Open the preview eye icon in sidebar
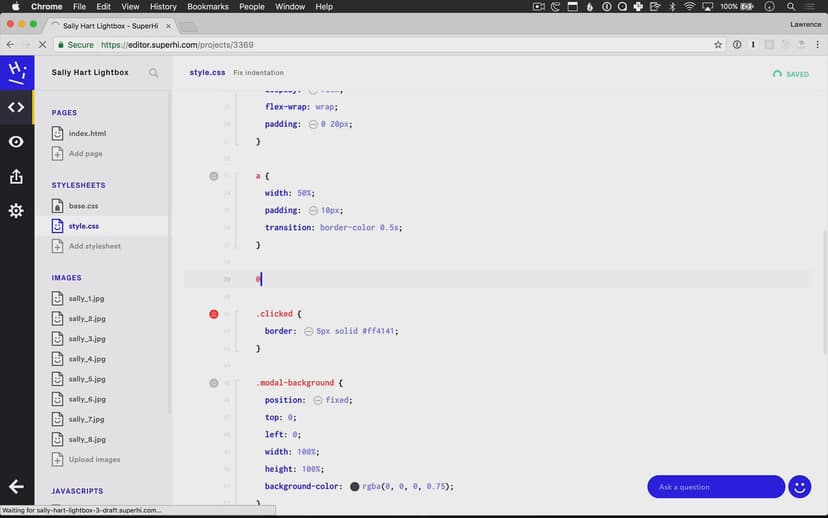This screenshot has height=518, width=828. point(16,142)
